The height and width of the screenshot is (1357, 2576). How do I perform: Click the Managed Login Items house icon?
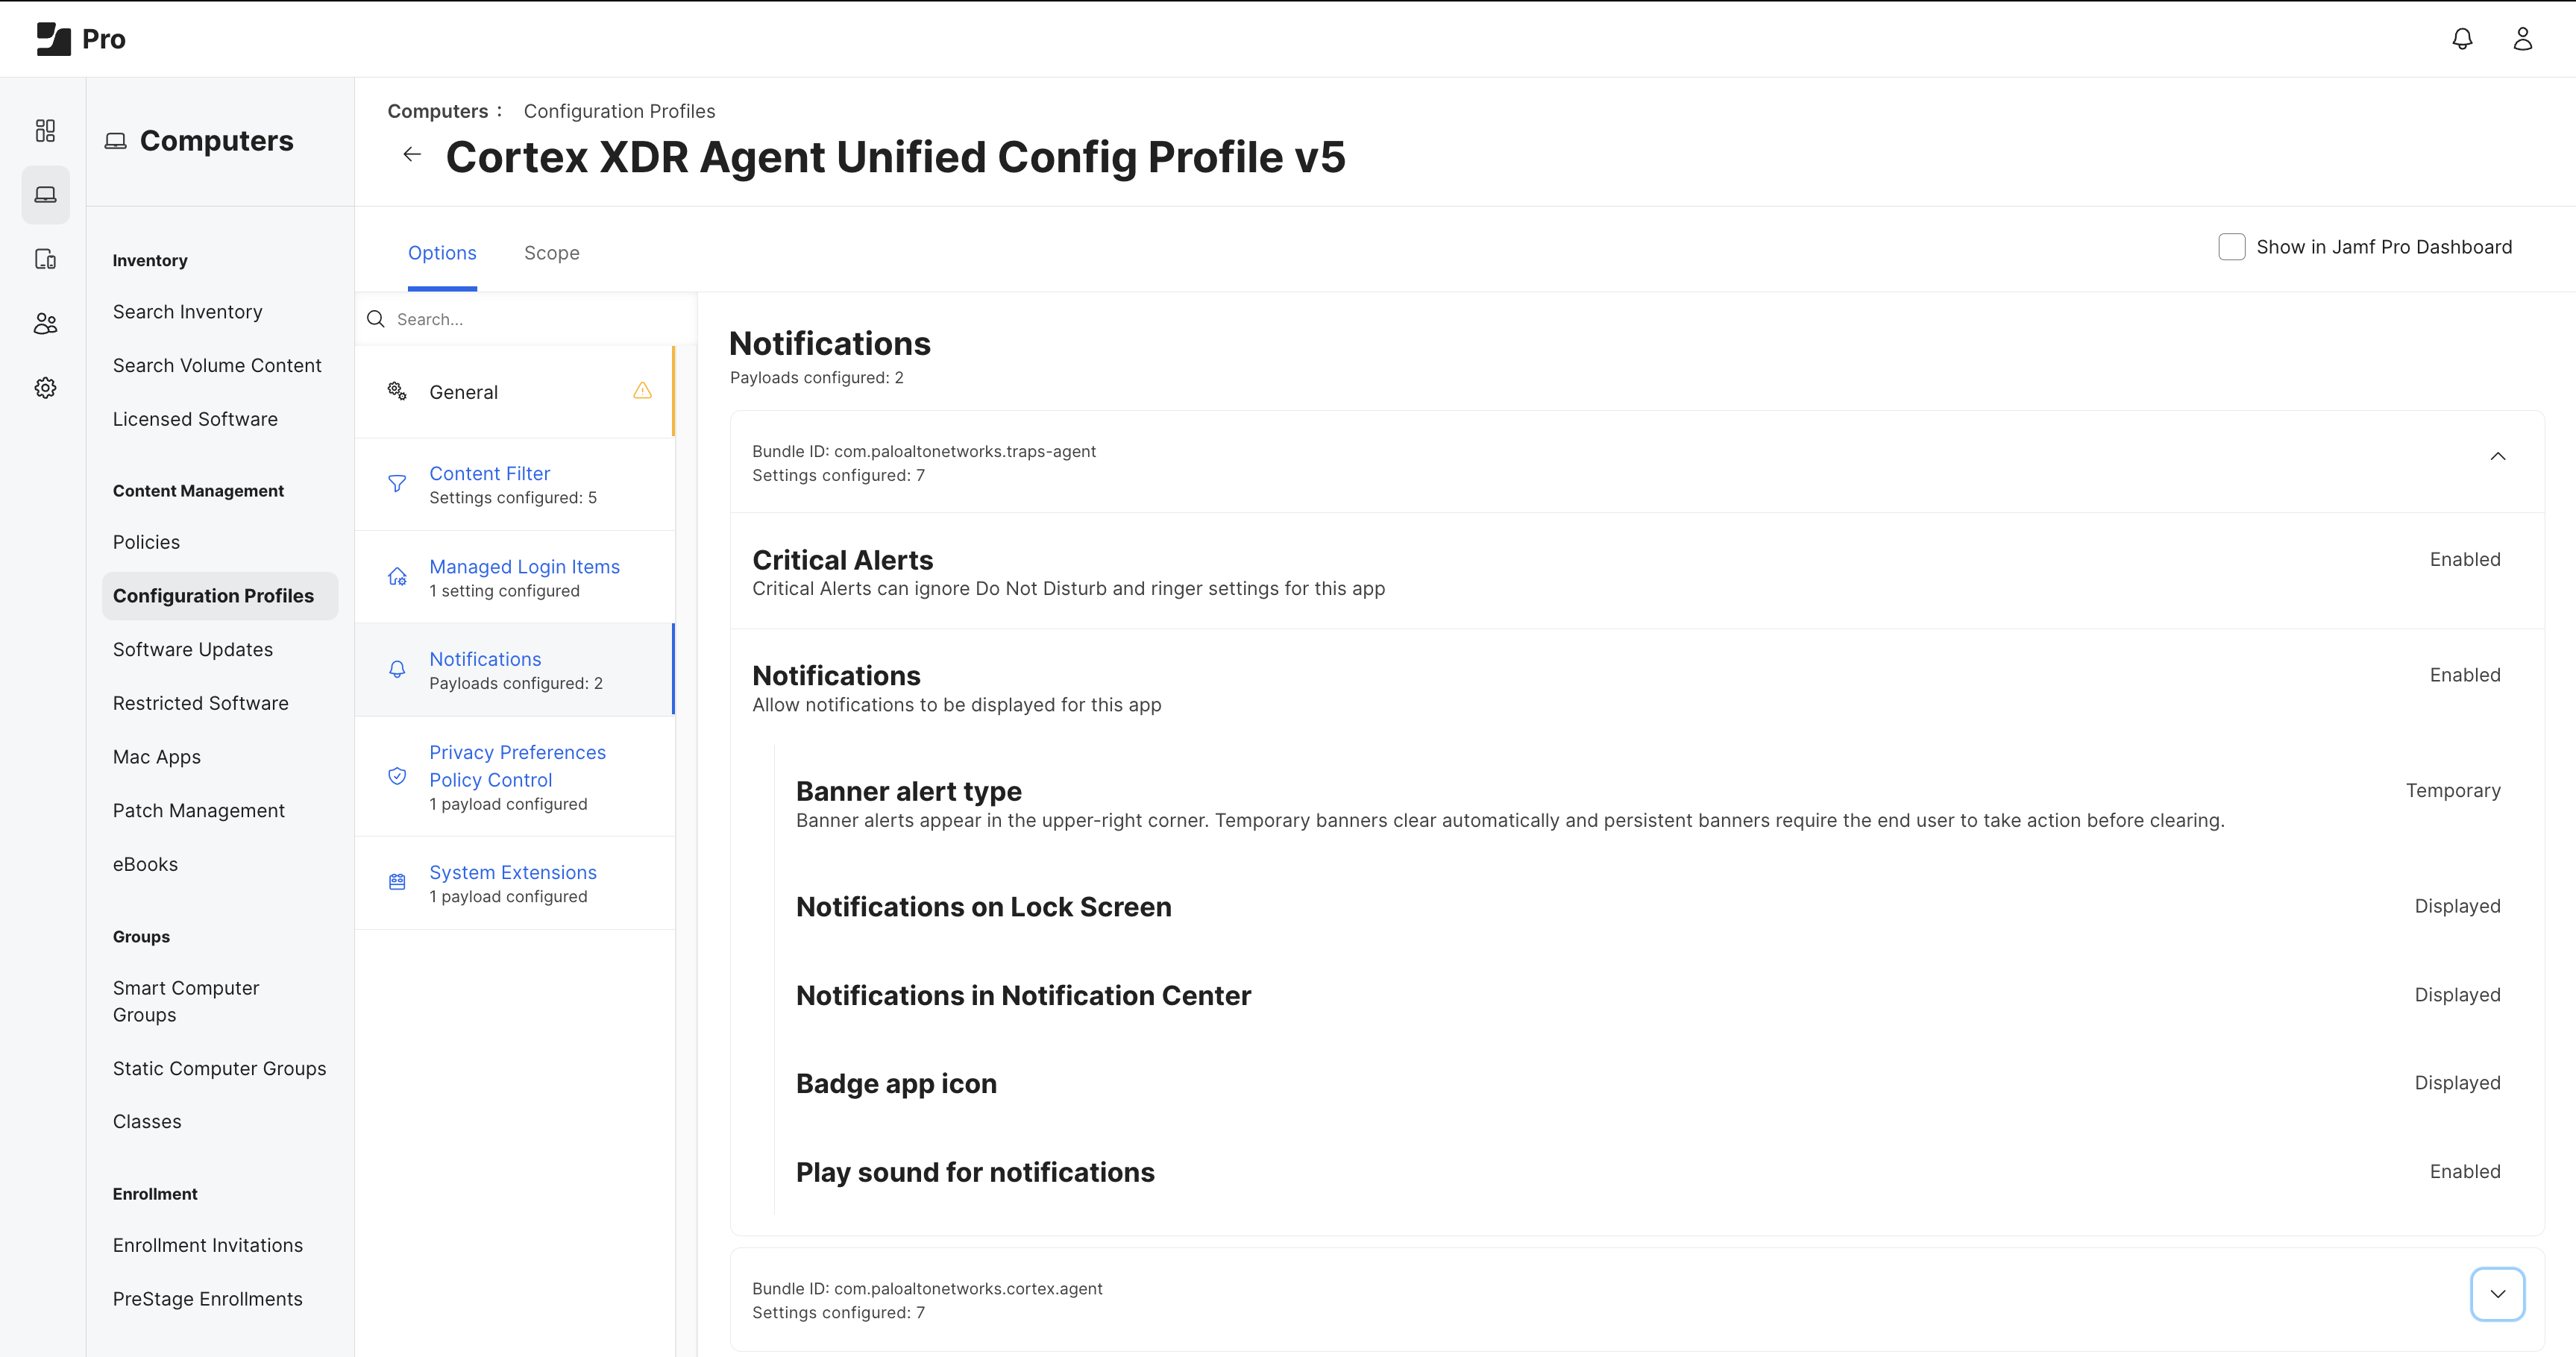[x=397, y=577]
